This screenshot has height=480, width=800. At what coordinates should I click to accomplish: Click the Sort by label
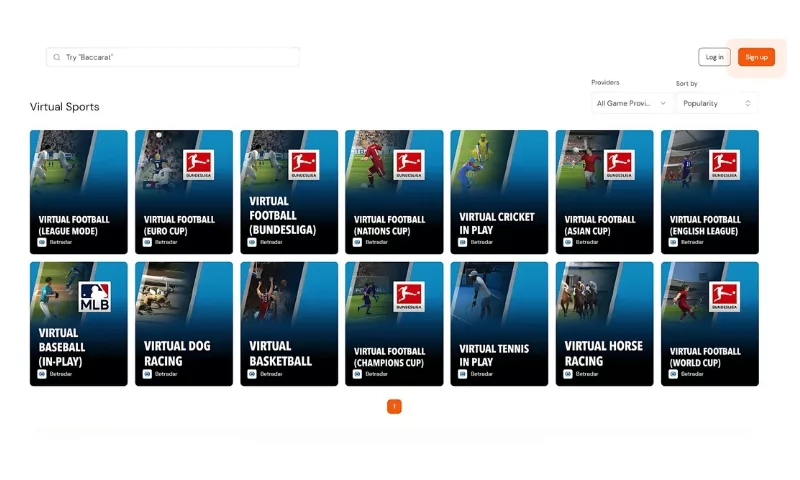click(x=687, y=83)
